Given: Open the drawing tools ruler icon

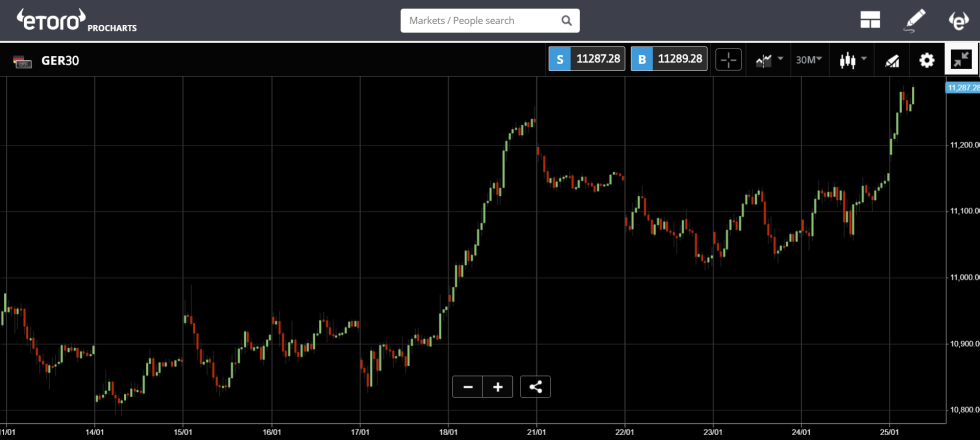Looking at the screenshot, I should 892,60.
